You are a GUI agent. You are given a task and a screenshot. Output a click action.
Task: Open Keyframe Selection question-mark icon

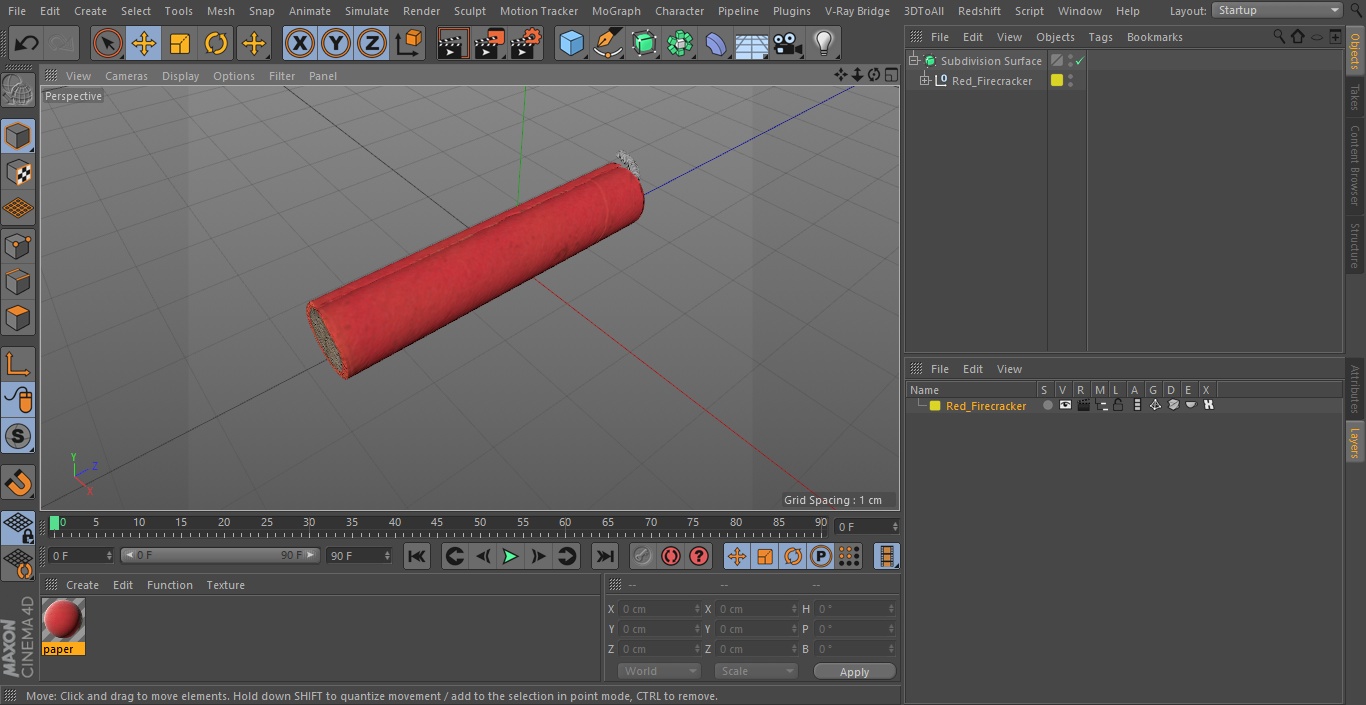tap(699, 556)
